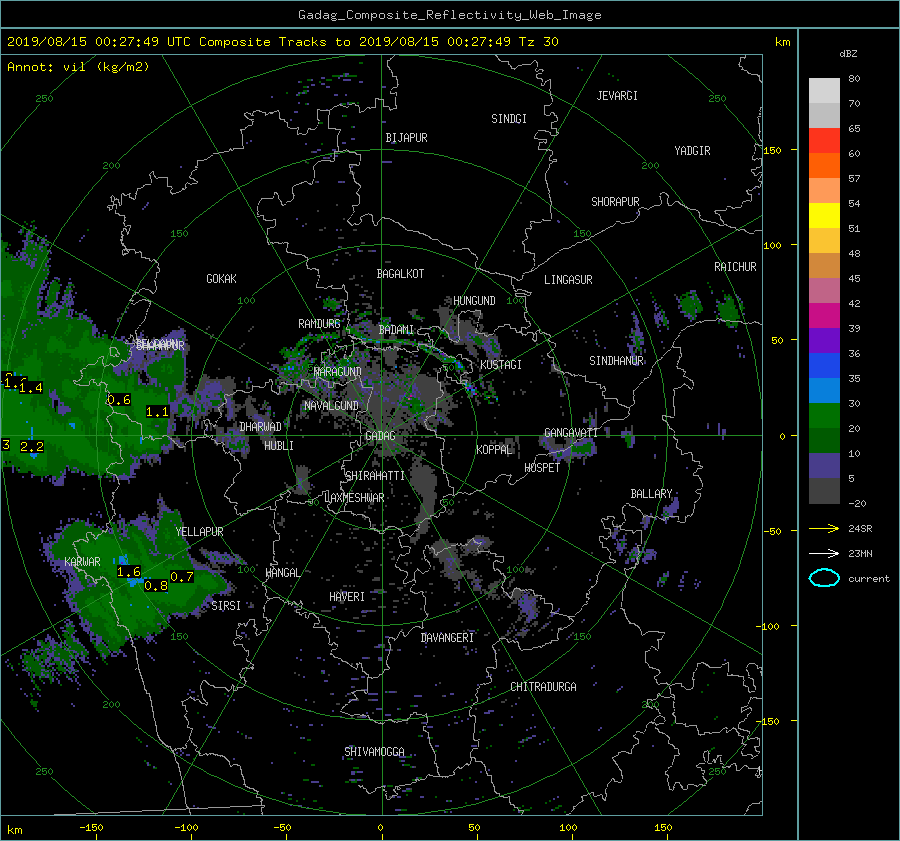Click the HUNGUND label
Screen dimensions: 900x841
pos(474,301)
